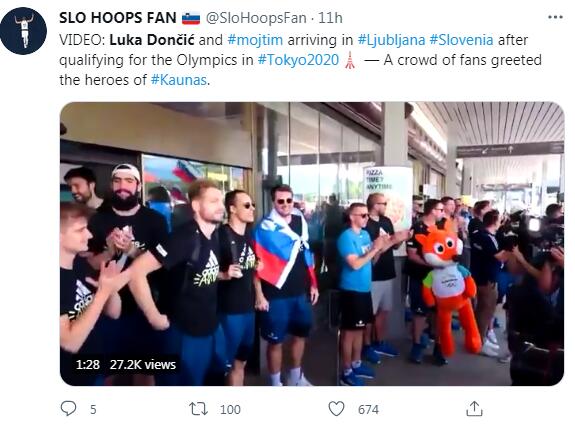View the 674 likes count
The image size is (575, 430).
point(368,409)
